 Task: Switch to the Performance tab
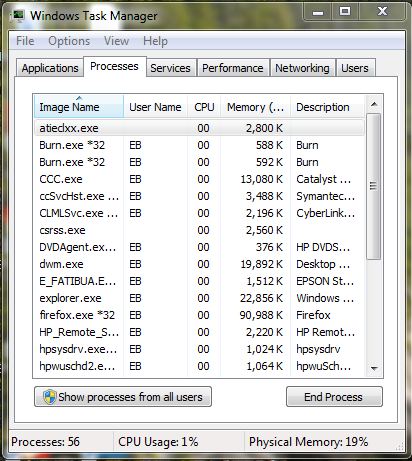[233, 68]
